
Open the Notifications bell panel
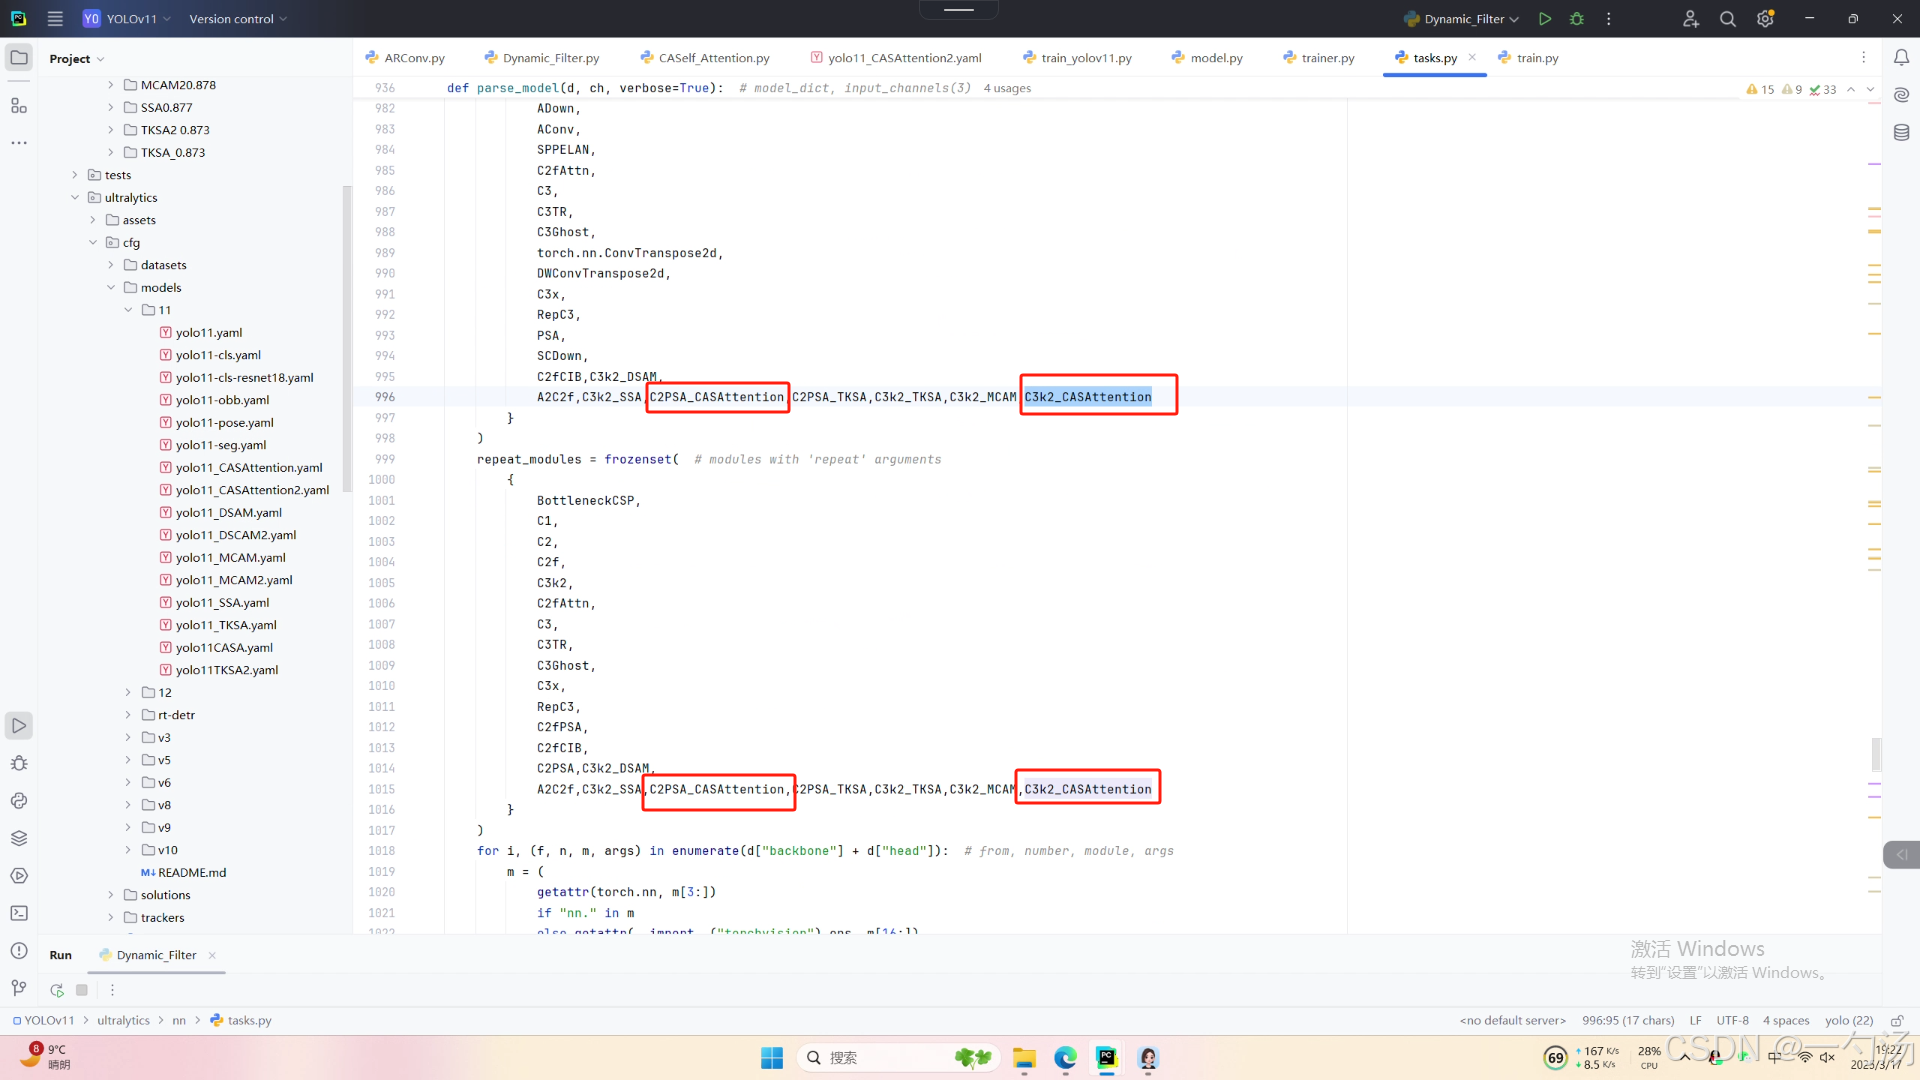pyautogui.click(x=1901, y=58)
